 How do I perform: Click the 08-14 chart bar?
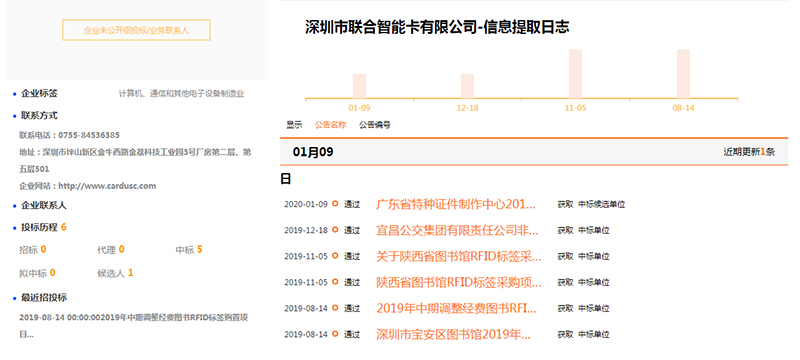pos(683,73)
